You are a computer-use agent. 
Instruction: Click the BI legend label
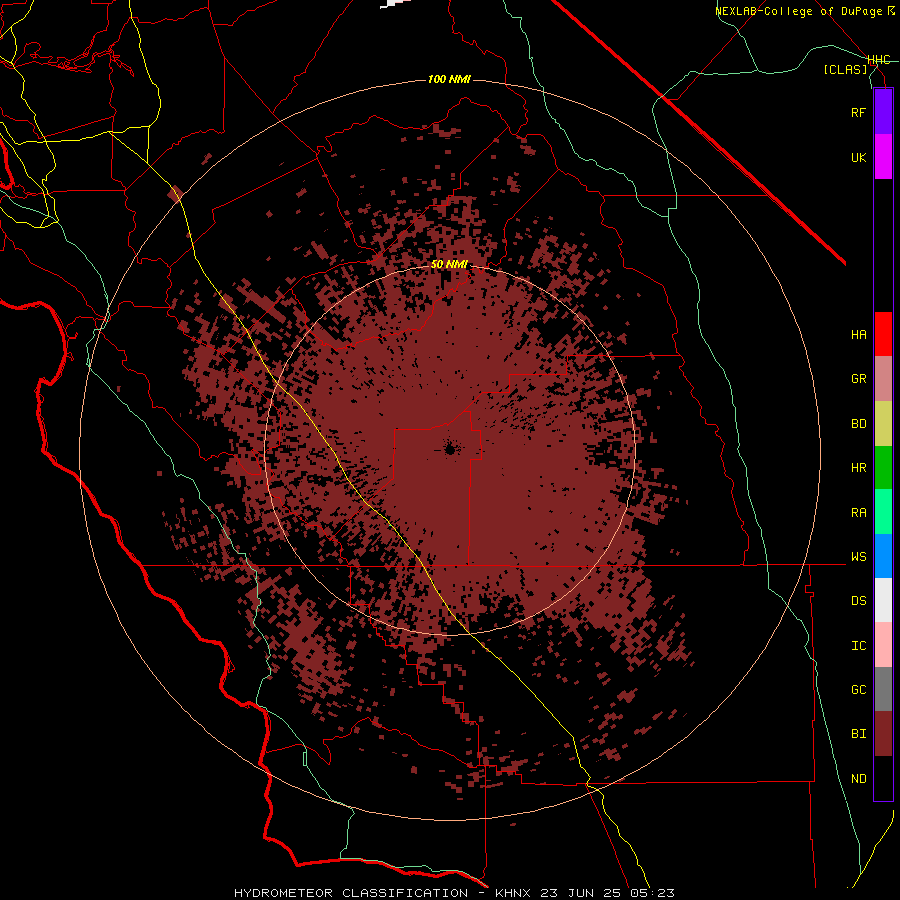click(858, 734)
